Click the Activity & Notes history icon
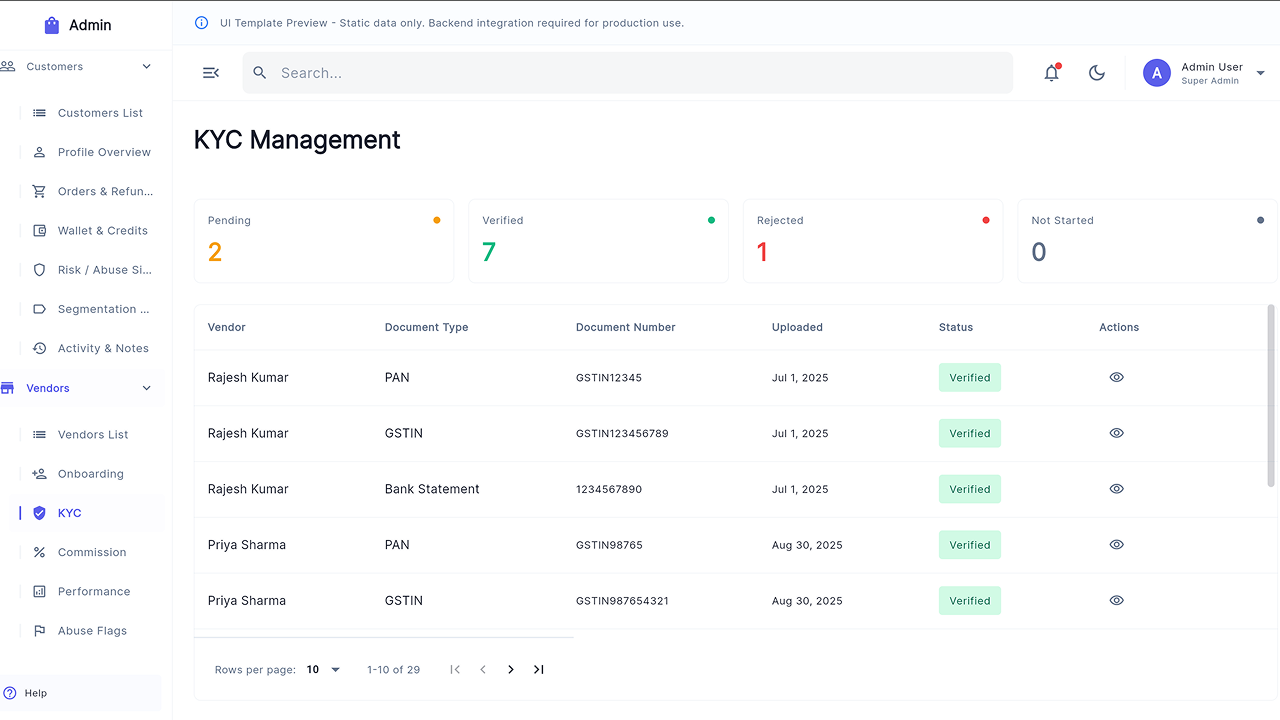 pos(40,348)
